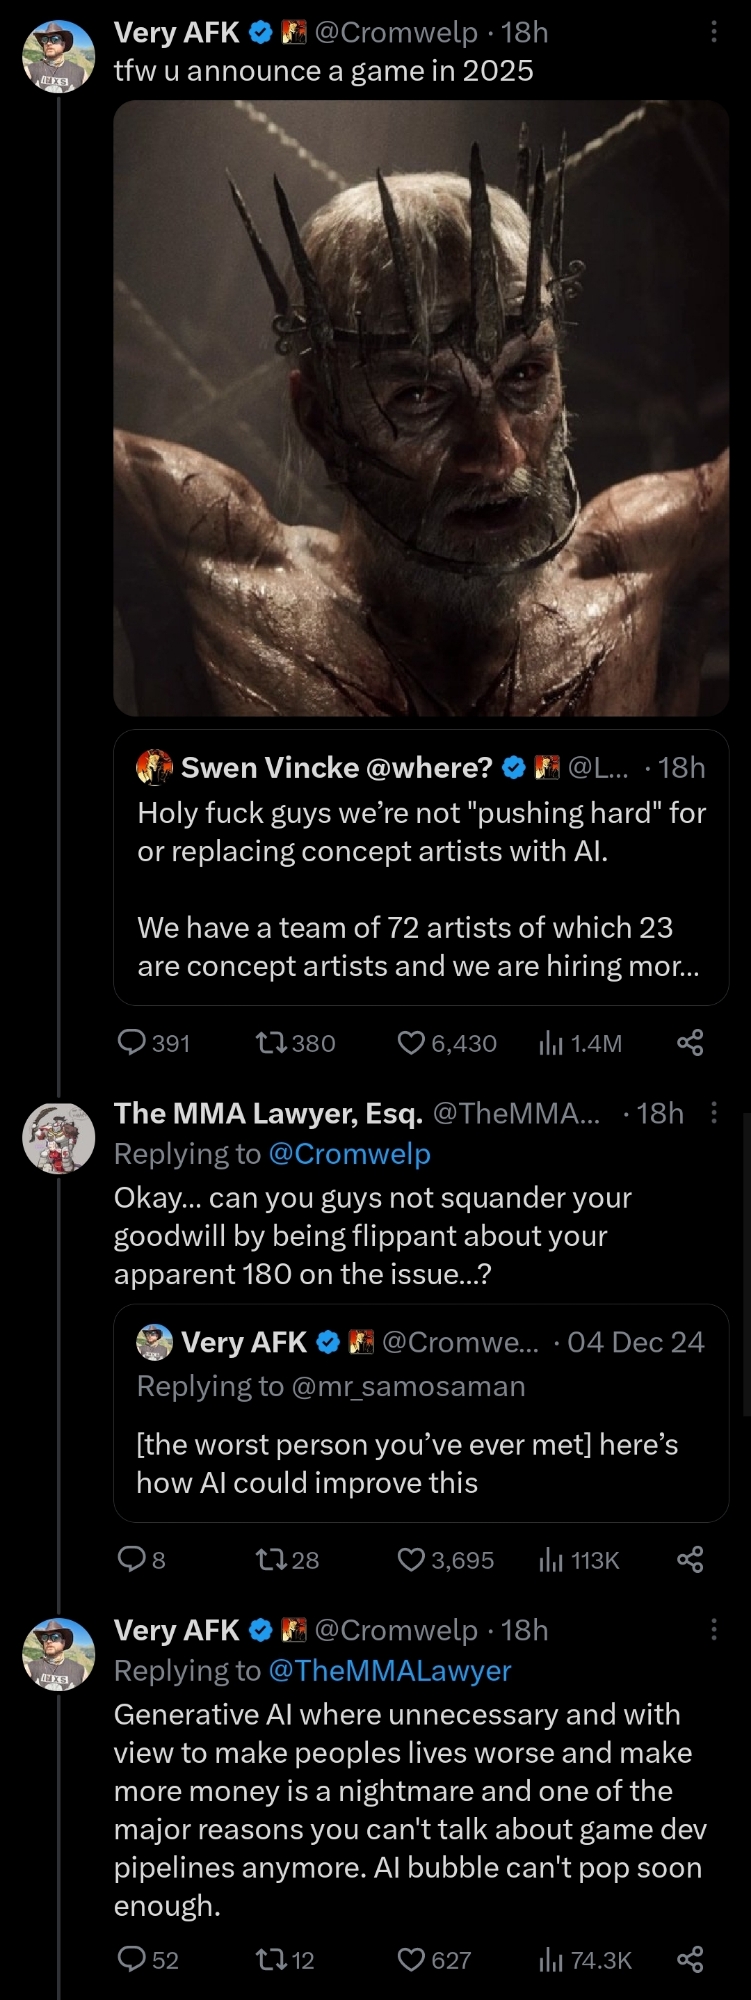View analytics for the 1.4M views tweet
Image resolution: width=751 pixels, height=2000 pixels.
click(552, 1043)
